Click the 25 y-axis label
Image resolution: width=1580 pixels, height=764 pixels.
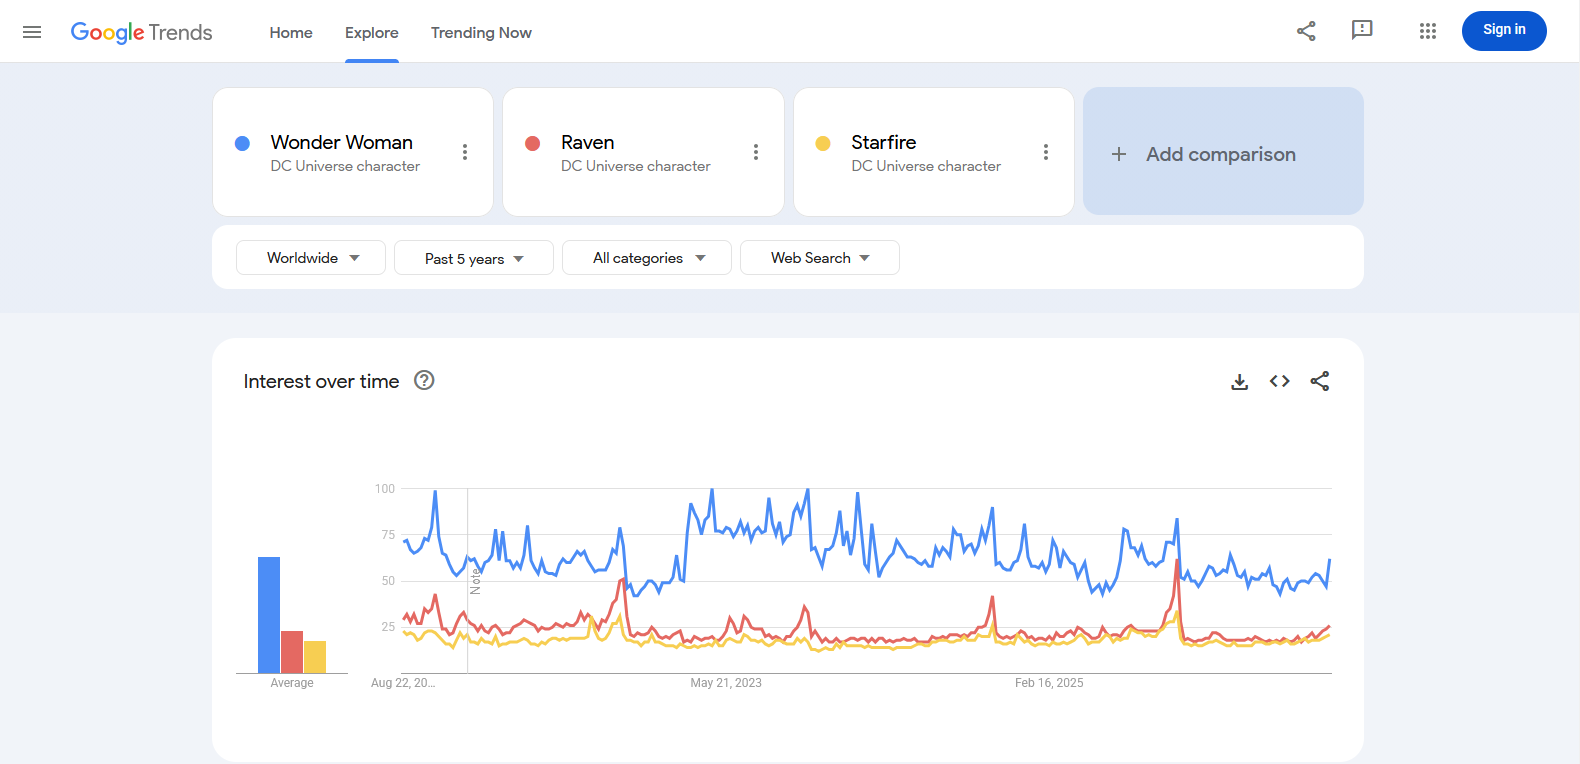(x=388, y=627)
